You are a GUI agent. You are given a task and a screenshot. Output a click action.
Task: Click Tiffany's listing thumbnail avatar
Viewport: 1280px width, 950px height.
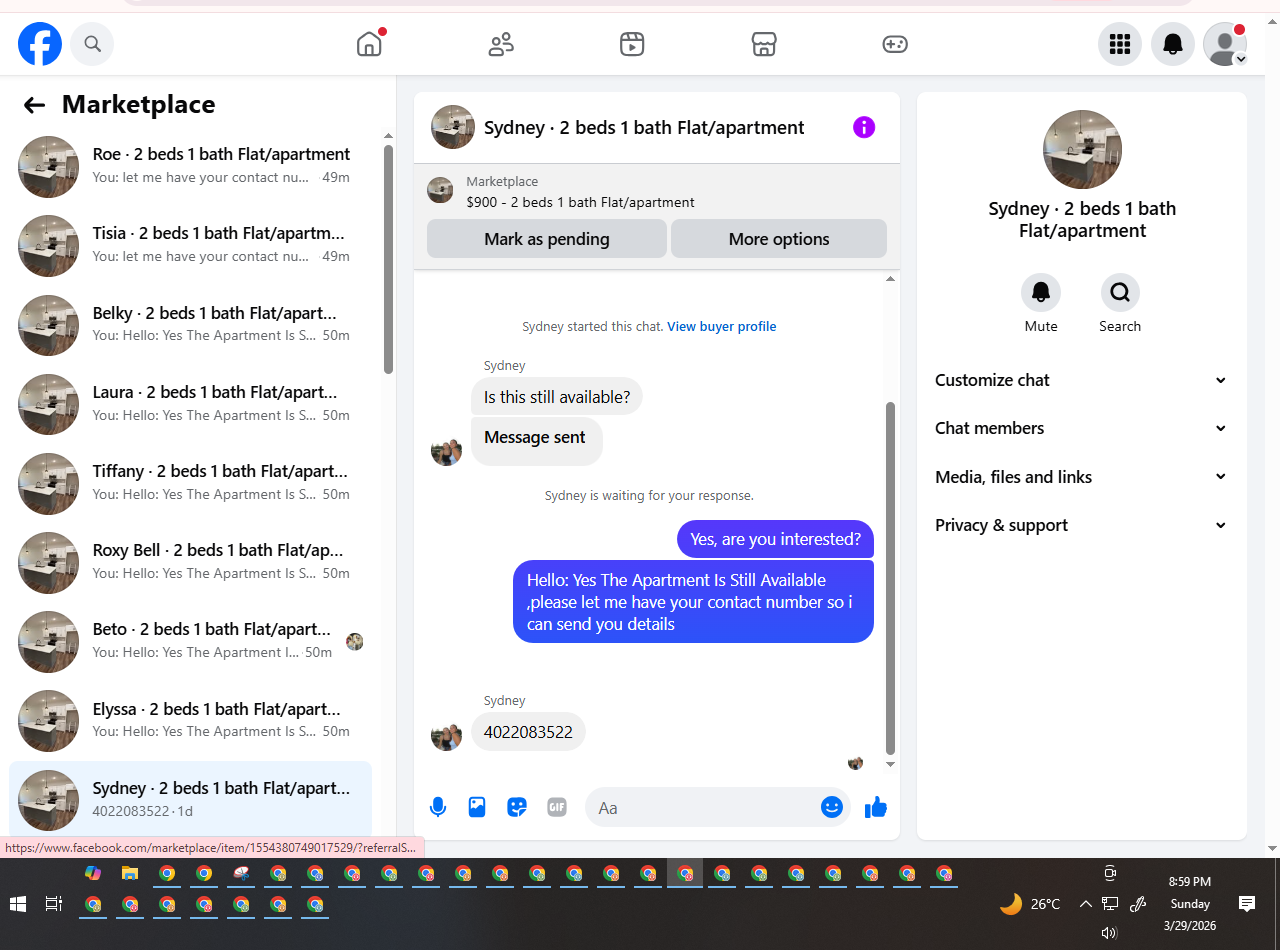tap(48, 484)
